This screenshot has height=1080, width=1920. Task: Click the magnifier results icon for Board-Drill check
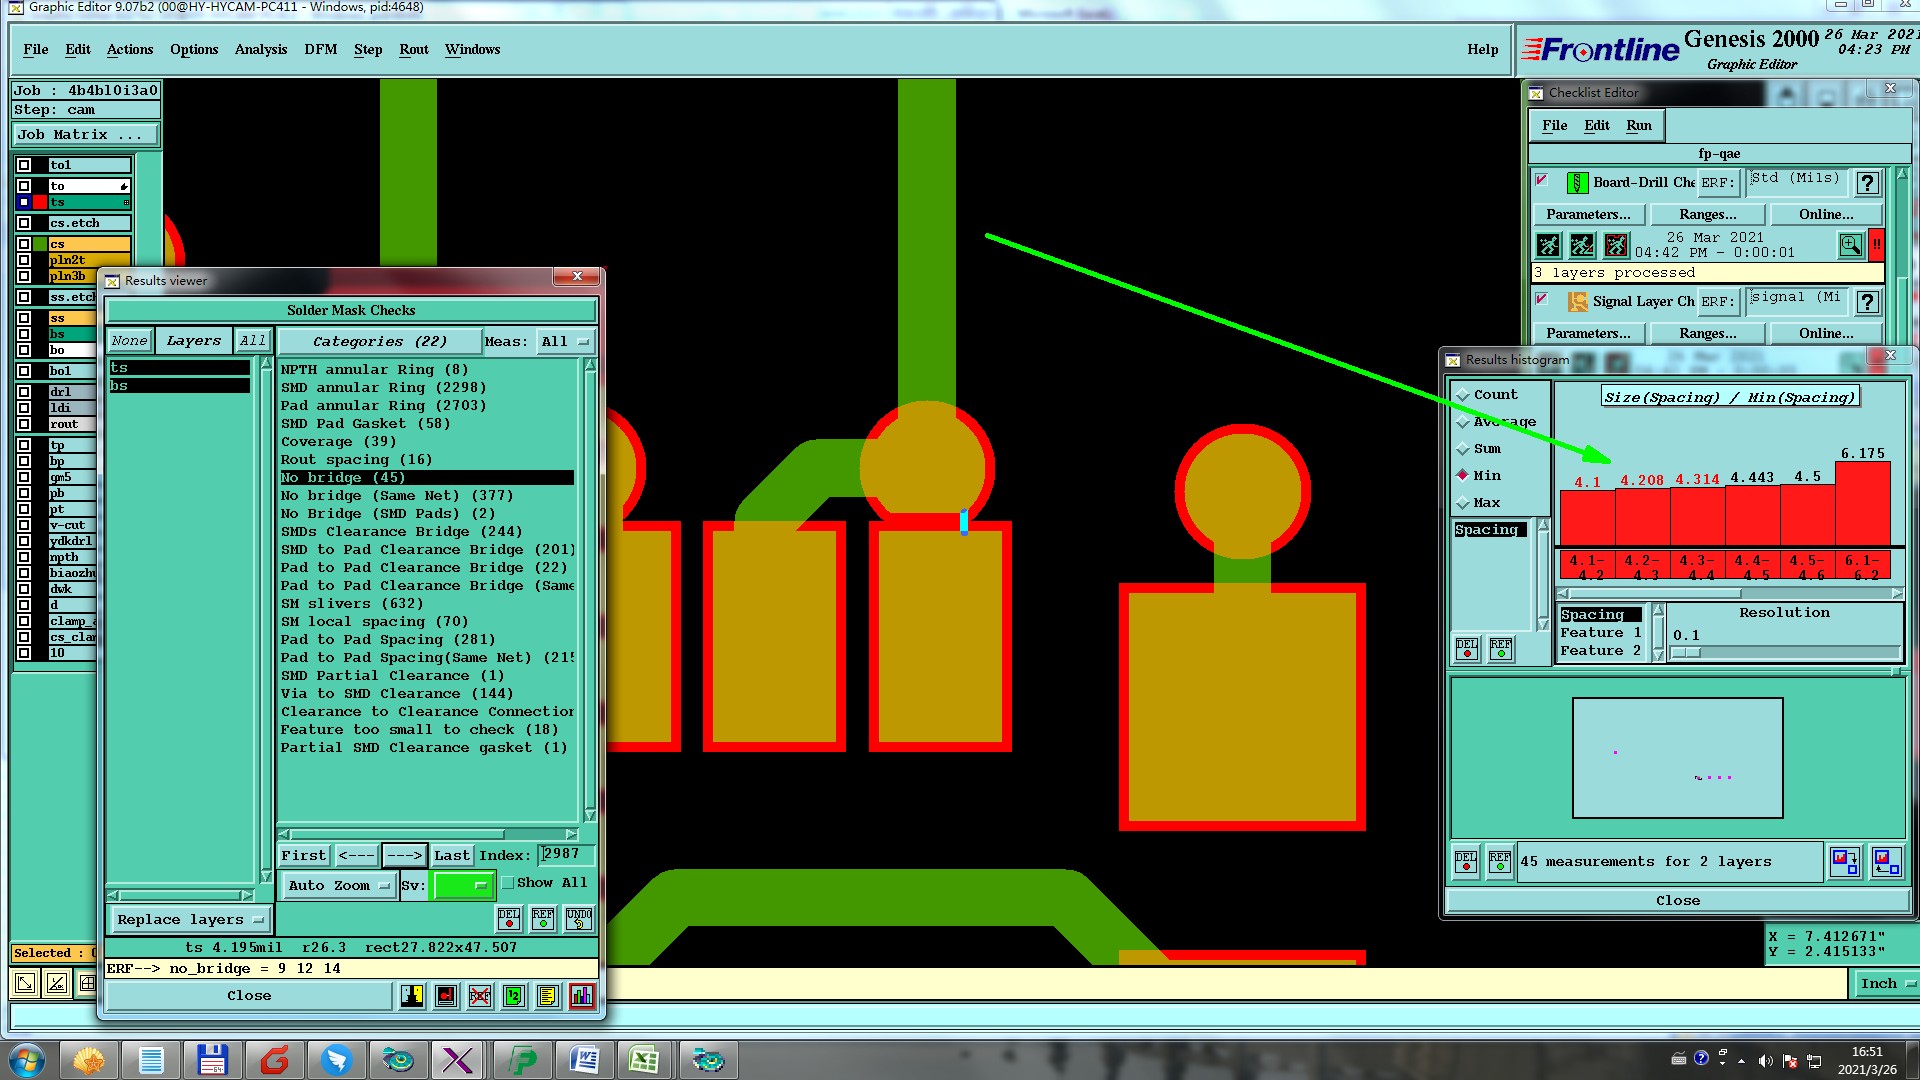(1850, 245)
